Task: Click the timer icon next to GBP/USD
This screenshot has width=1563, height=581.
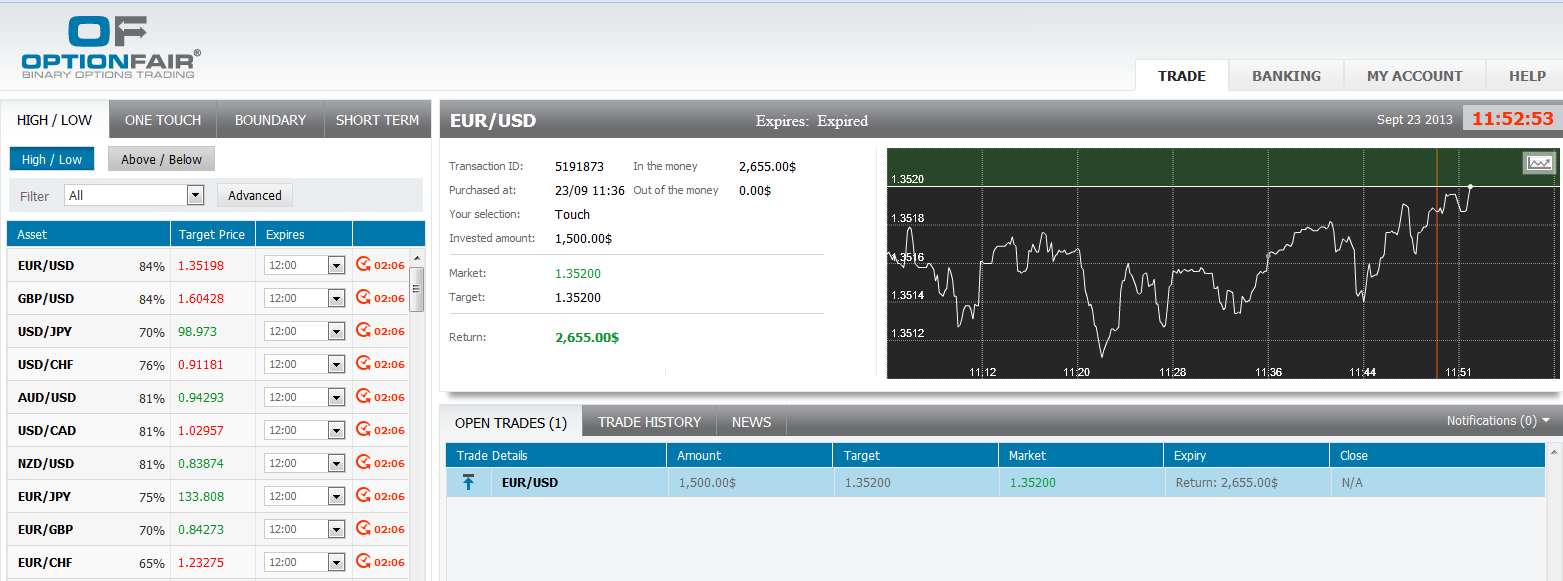Action: pos(363,297)
